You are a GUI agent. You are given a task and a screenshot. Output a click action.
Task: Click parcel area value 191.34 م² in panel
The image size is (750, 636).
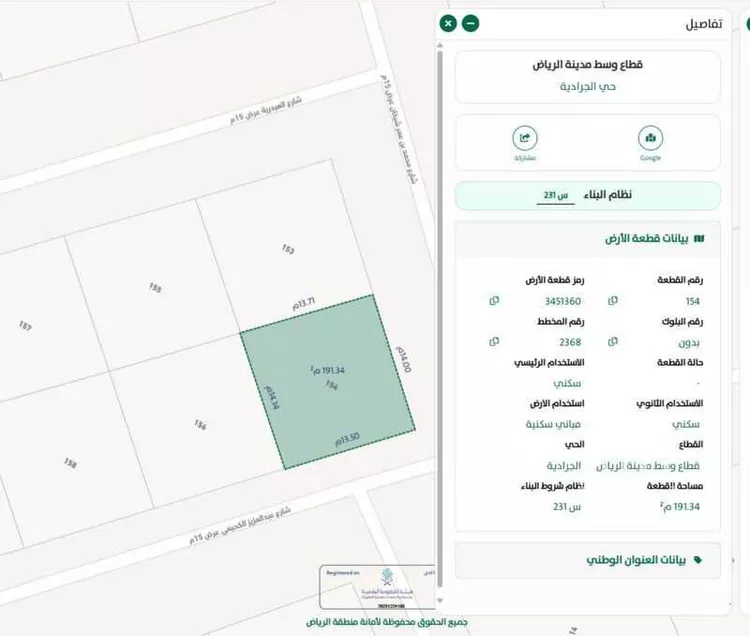[680, 506]
